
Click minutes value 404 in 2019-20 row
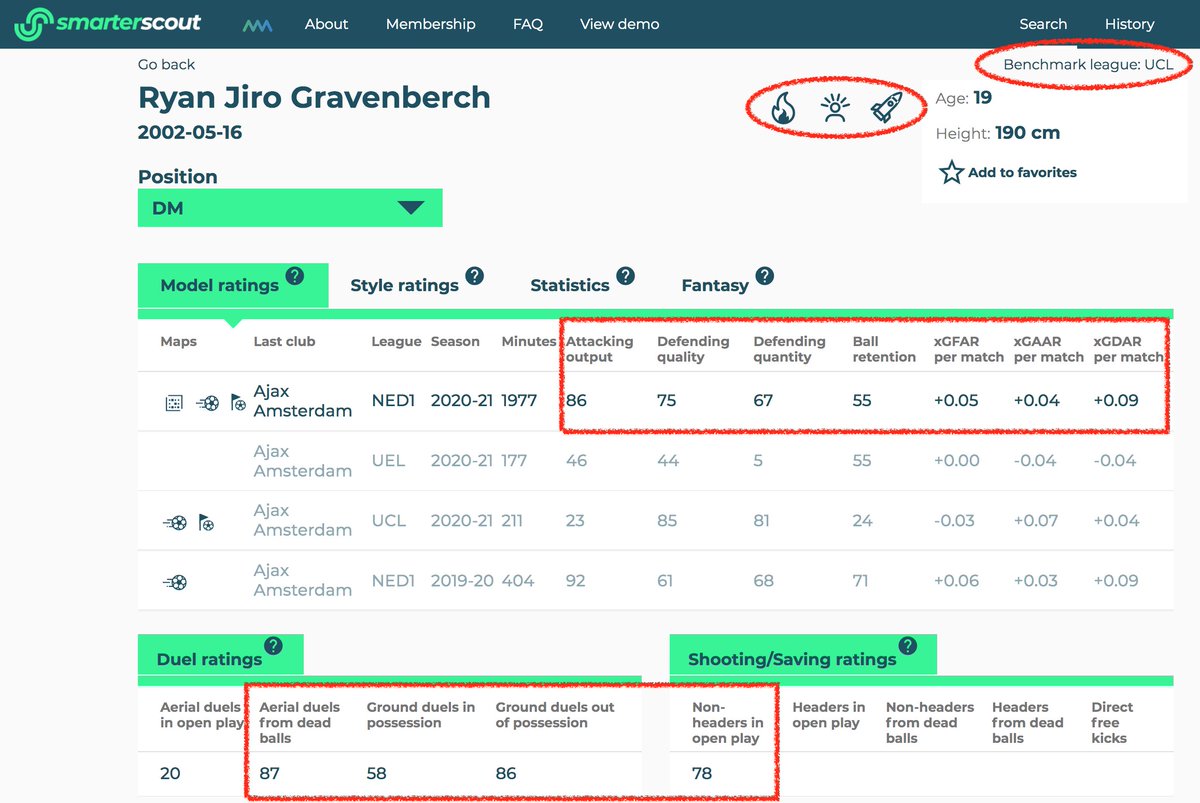[518, 580]
